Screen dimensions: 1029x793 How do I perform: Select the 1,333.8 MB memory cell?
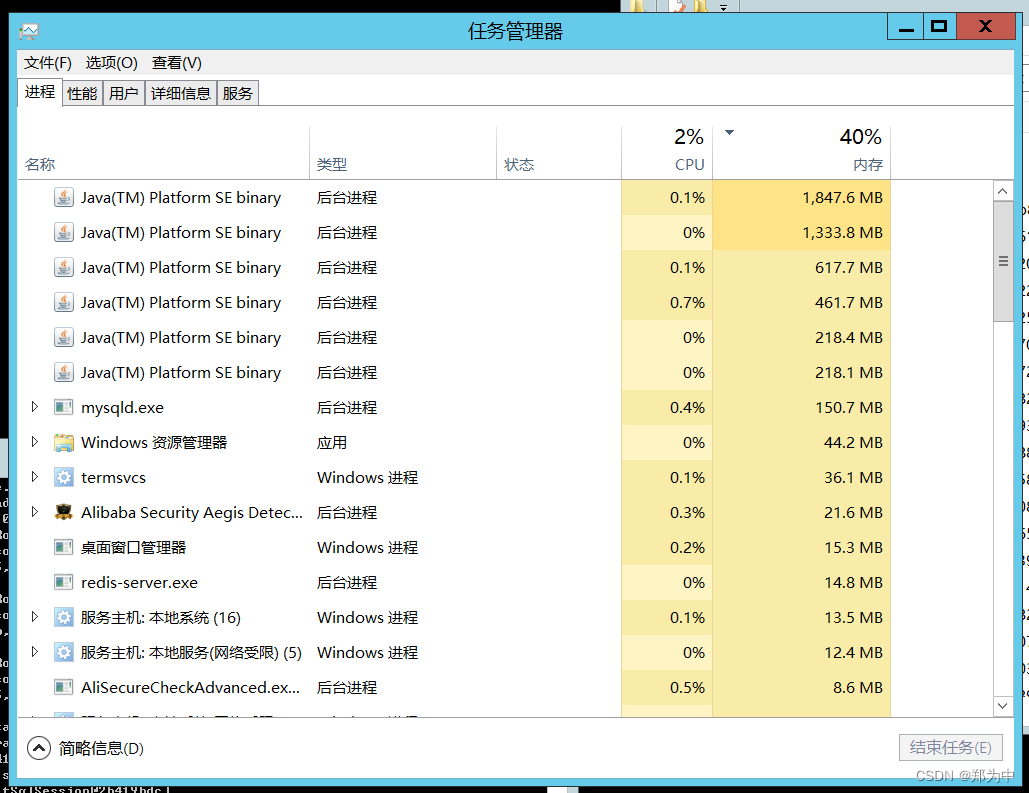click(801, 232)
